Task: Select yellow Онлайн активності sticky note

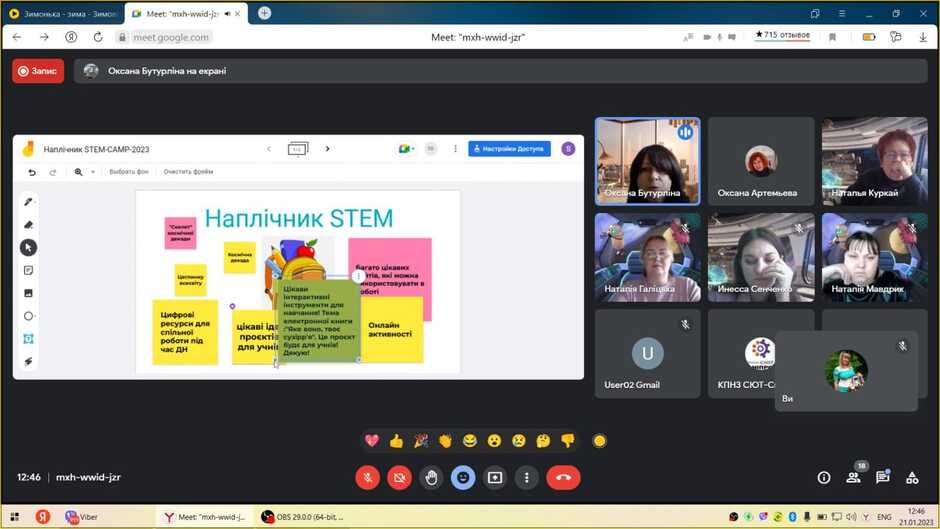Action: click(391, 330)
